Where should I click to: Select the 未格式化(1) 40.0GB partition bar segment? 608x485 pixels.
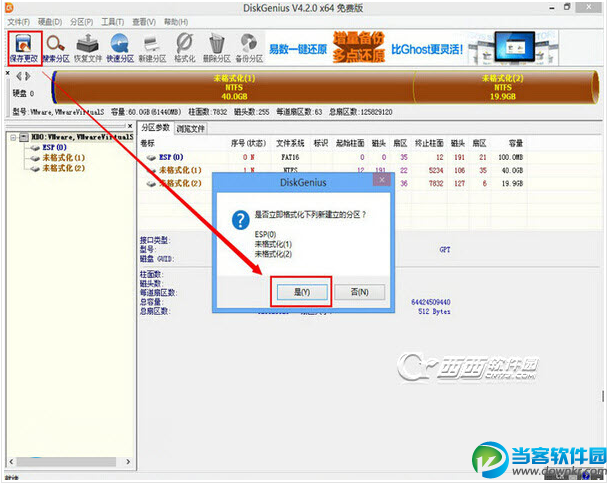pos(234,87)
